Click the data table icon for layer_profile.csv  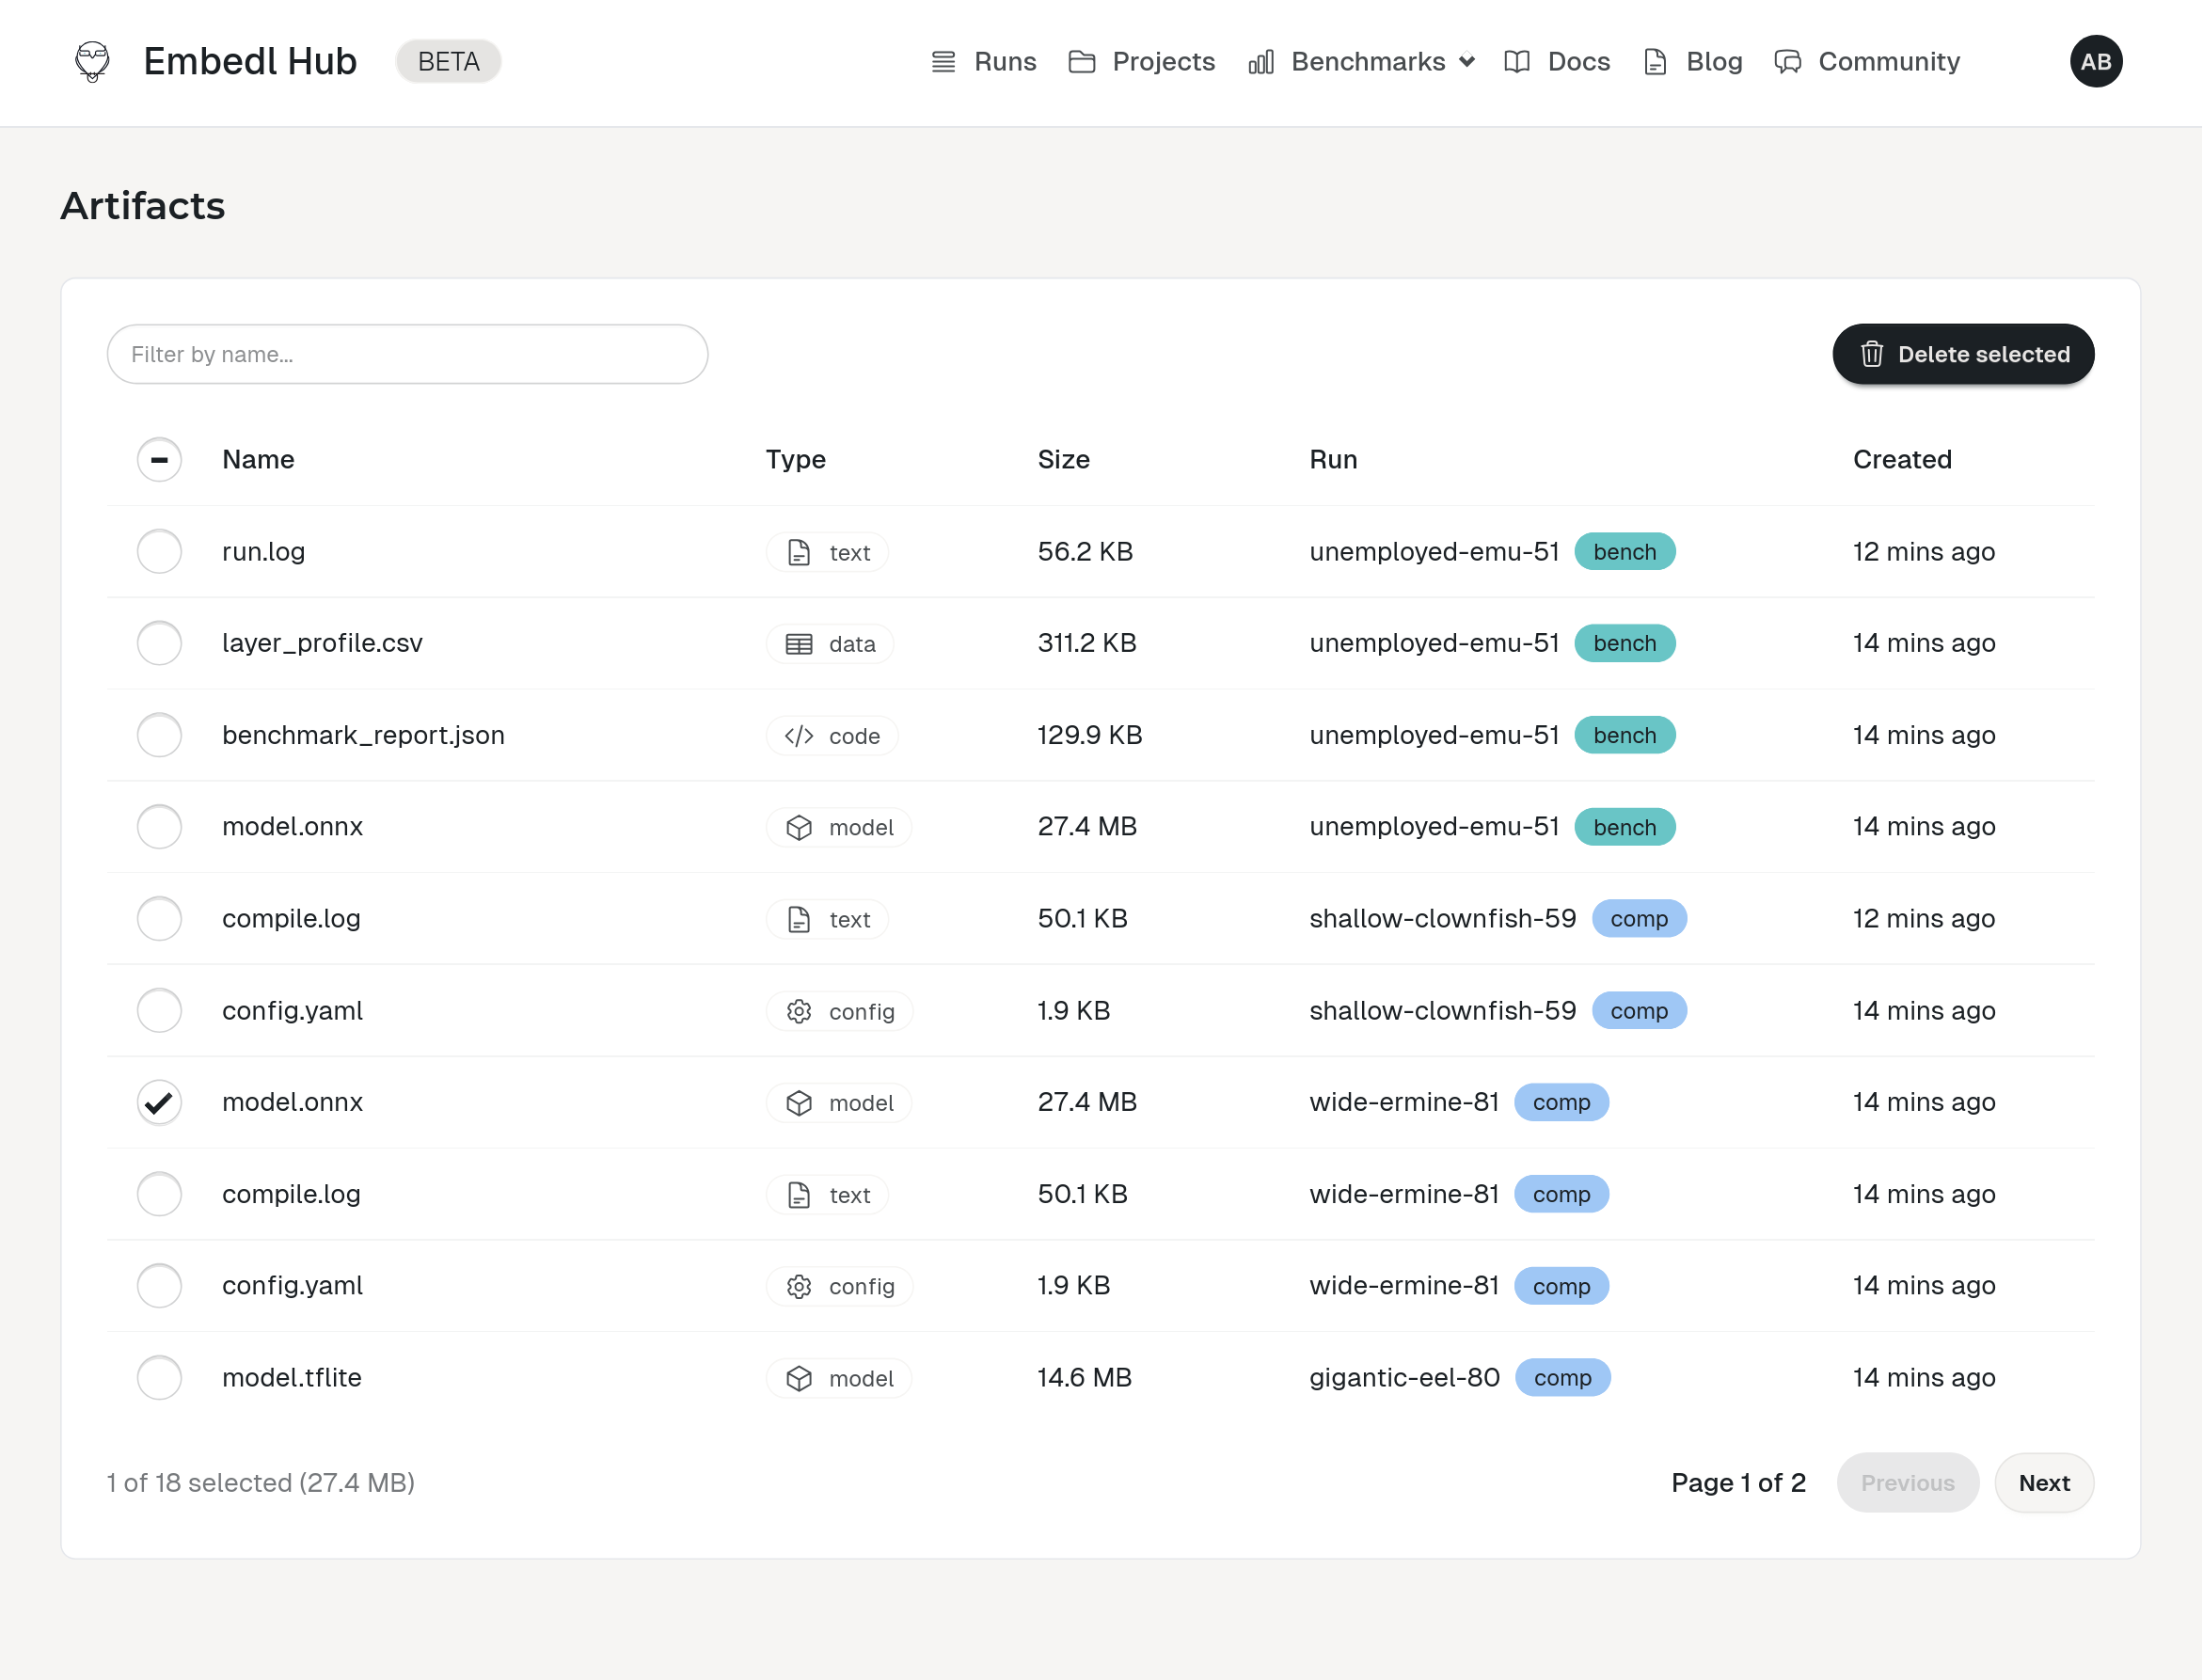tap(798, 644)
